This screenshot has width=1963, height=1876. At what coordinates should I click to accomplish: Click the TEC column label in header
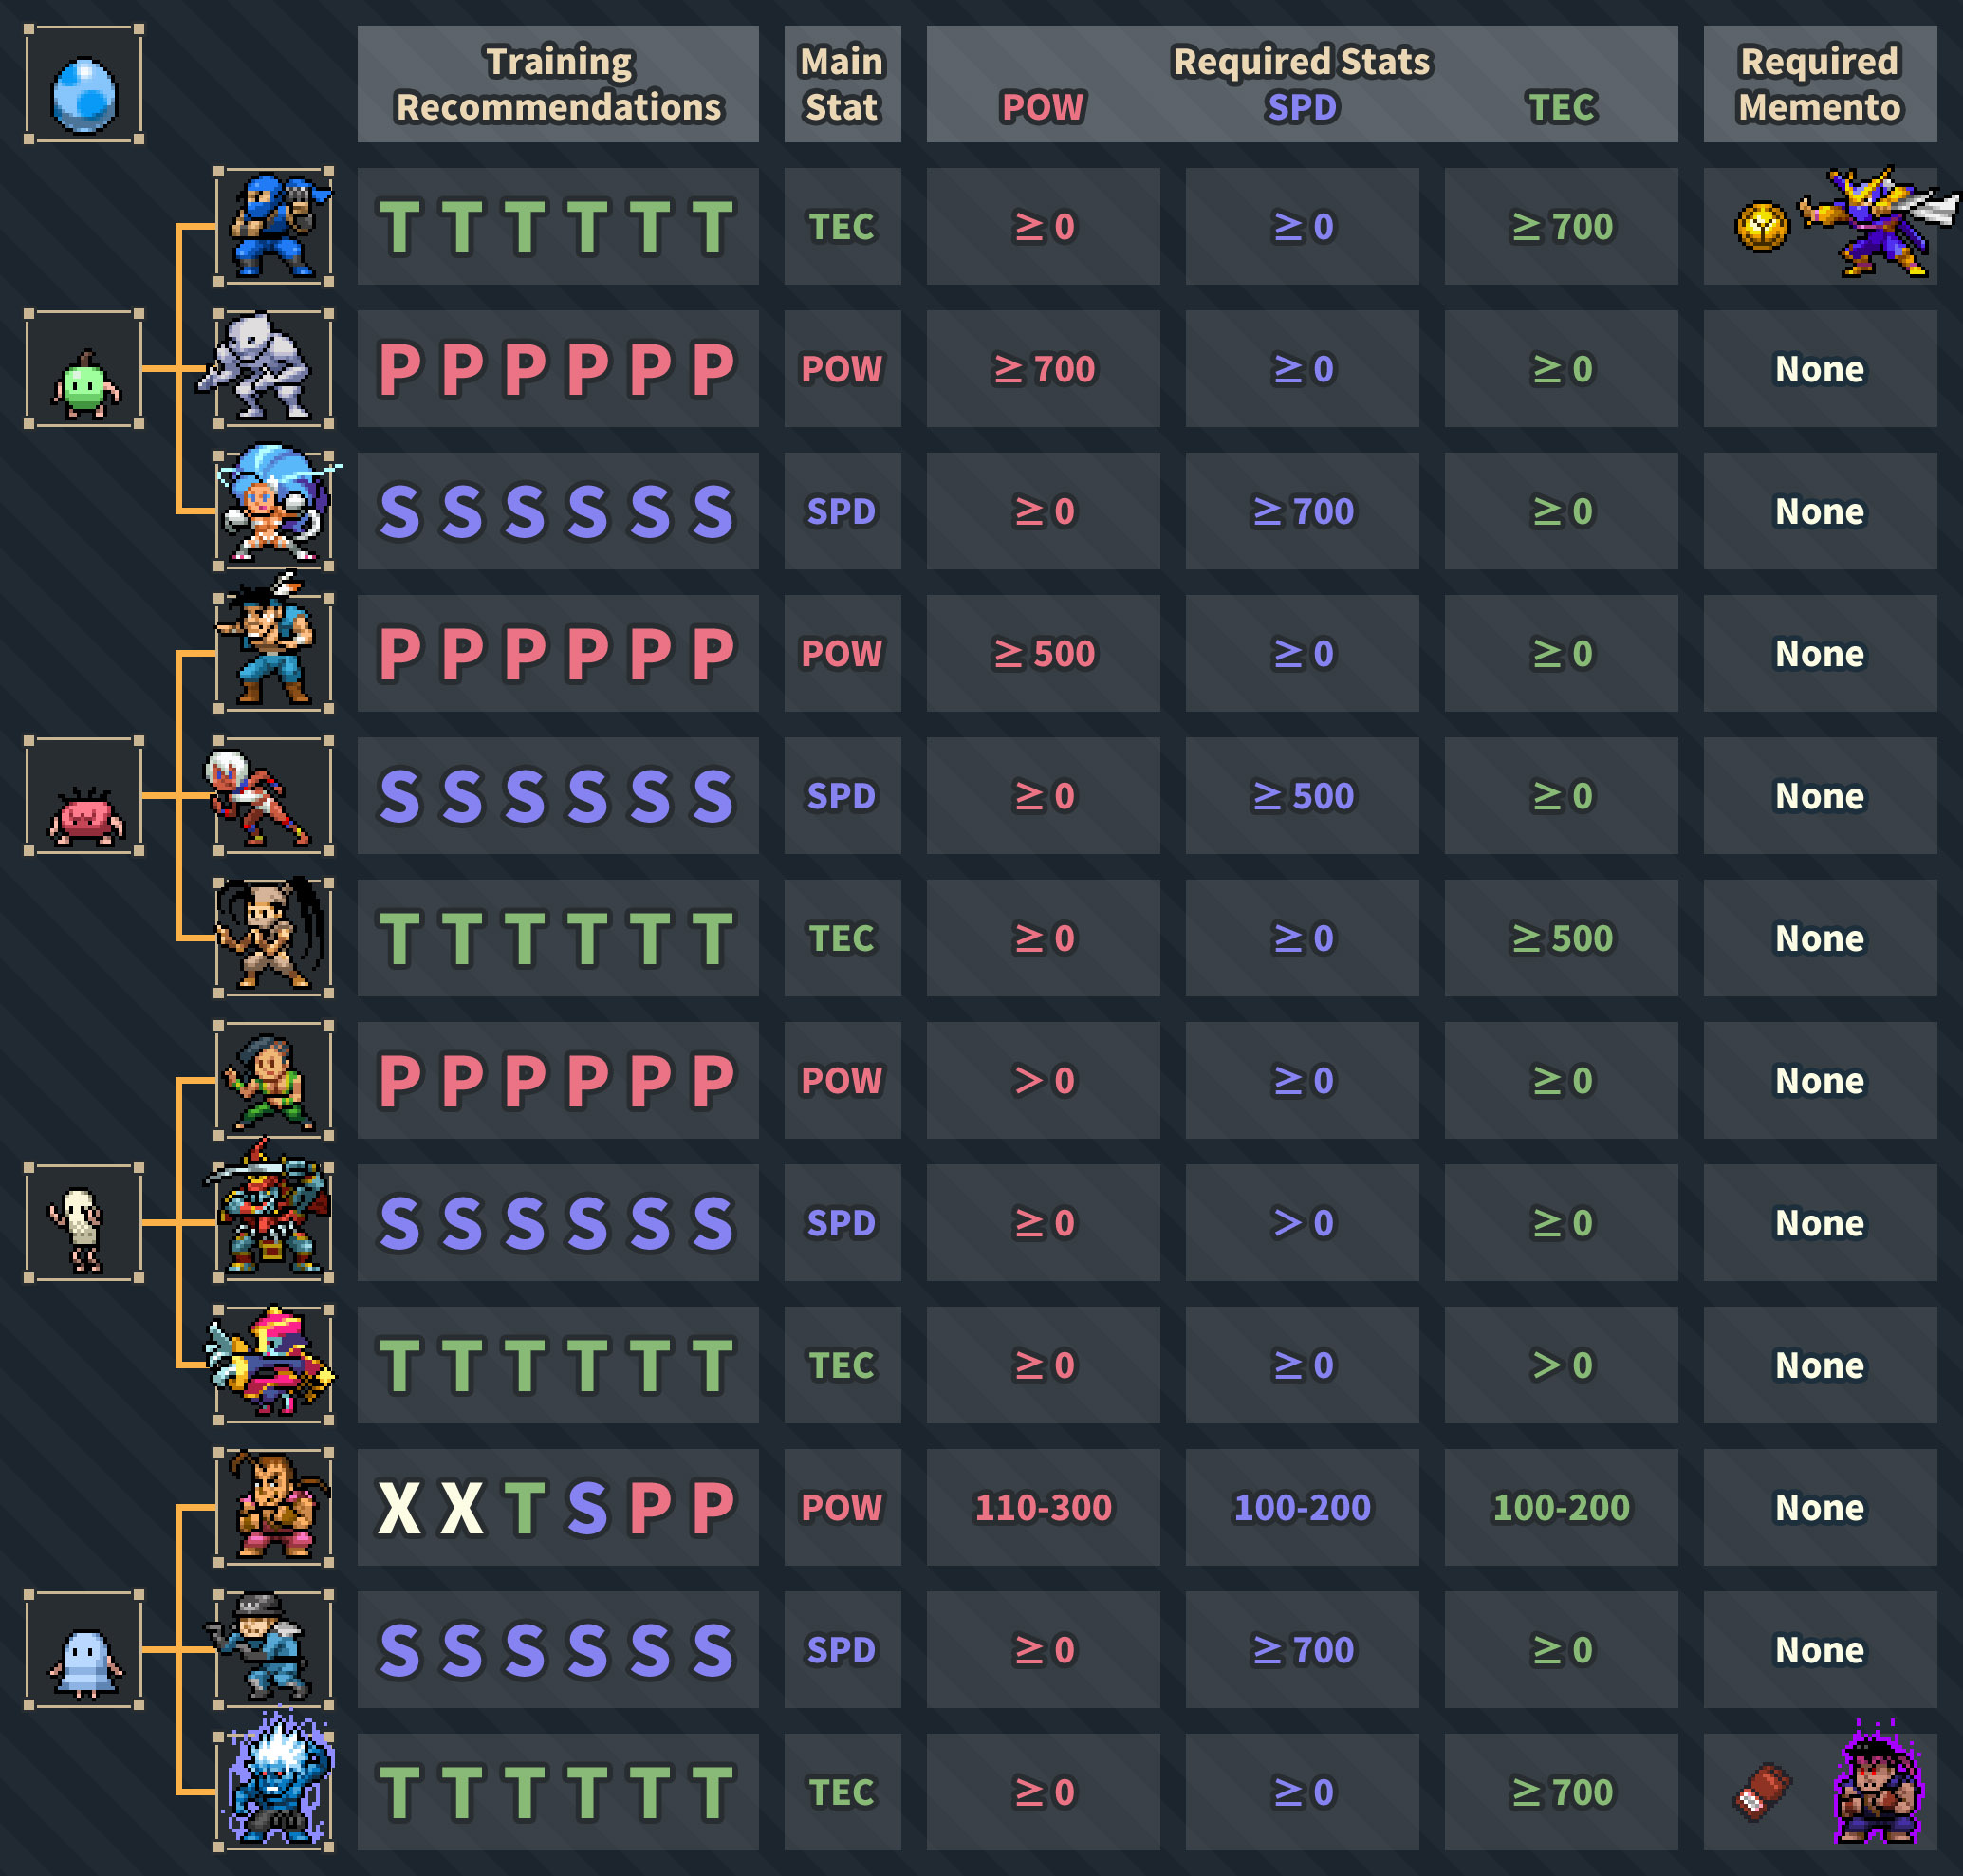coord(1561,107)
